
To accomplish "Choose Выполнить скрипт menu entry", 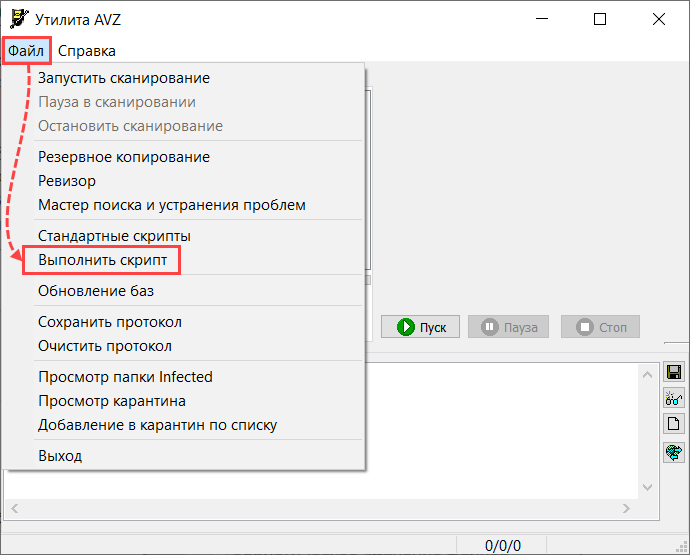I will click(185, 260).
